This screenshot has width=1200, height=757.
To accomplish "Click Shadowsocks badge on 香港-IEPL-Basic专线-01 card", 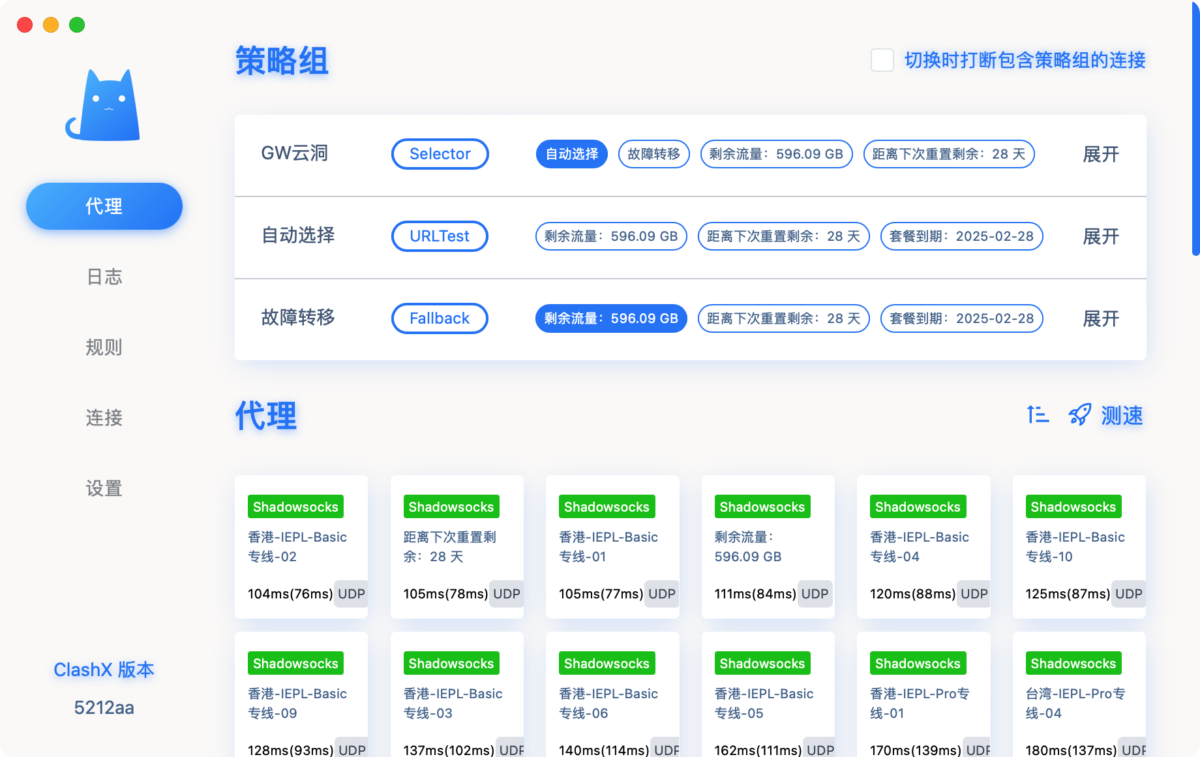I will pos(607,507).
